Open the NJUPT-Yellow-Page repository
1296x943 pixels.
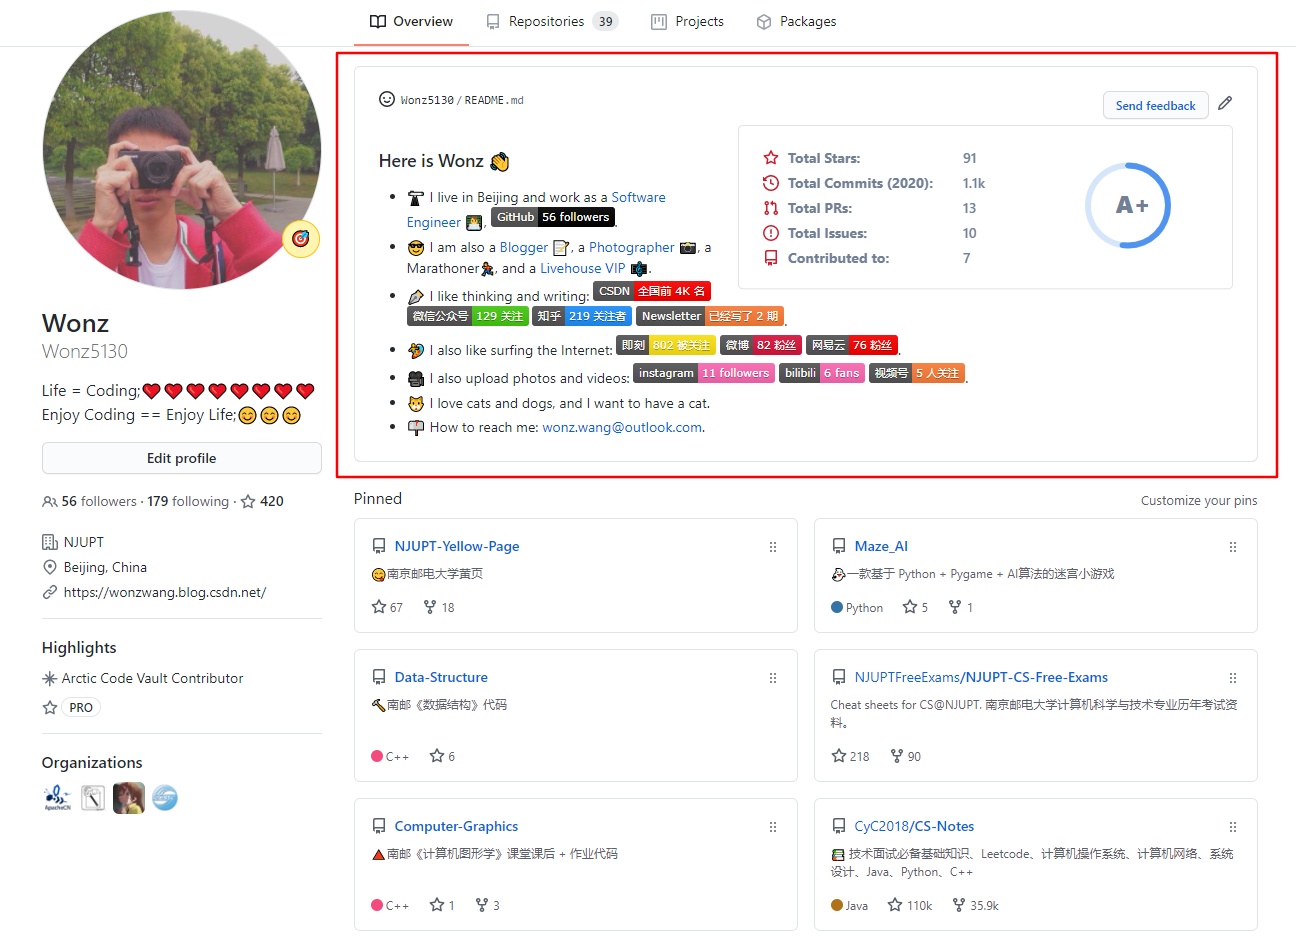point(457,546)
